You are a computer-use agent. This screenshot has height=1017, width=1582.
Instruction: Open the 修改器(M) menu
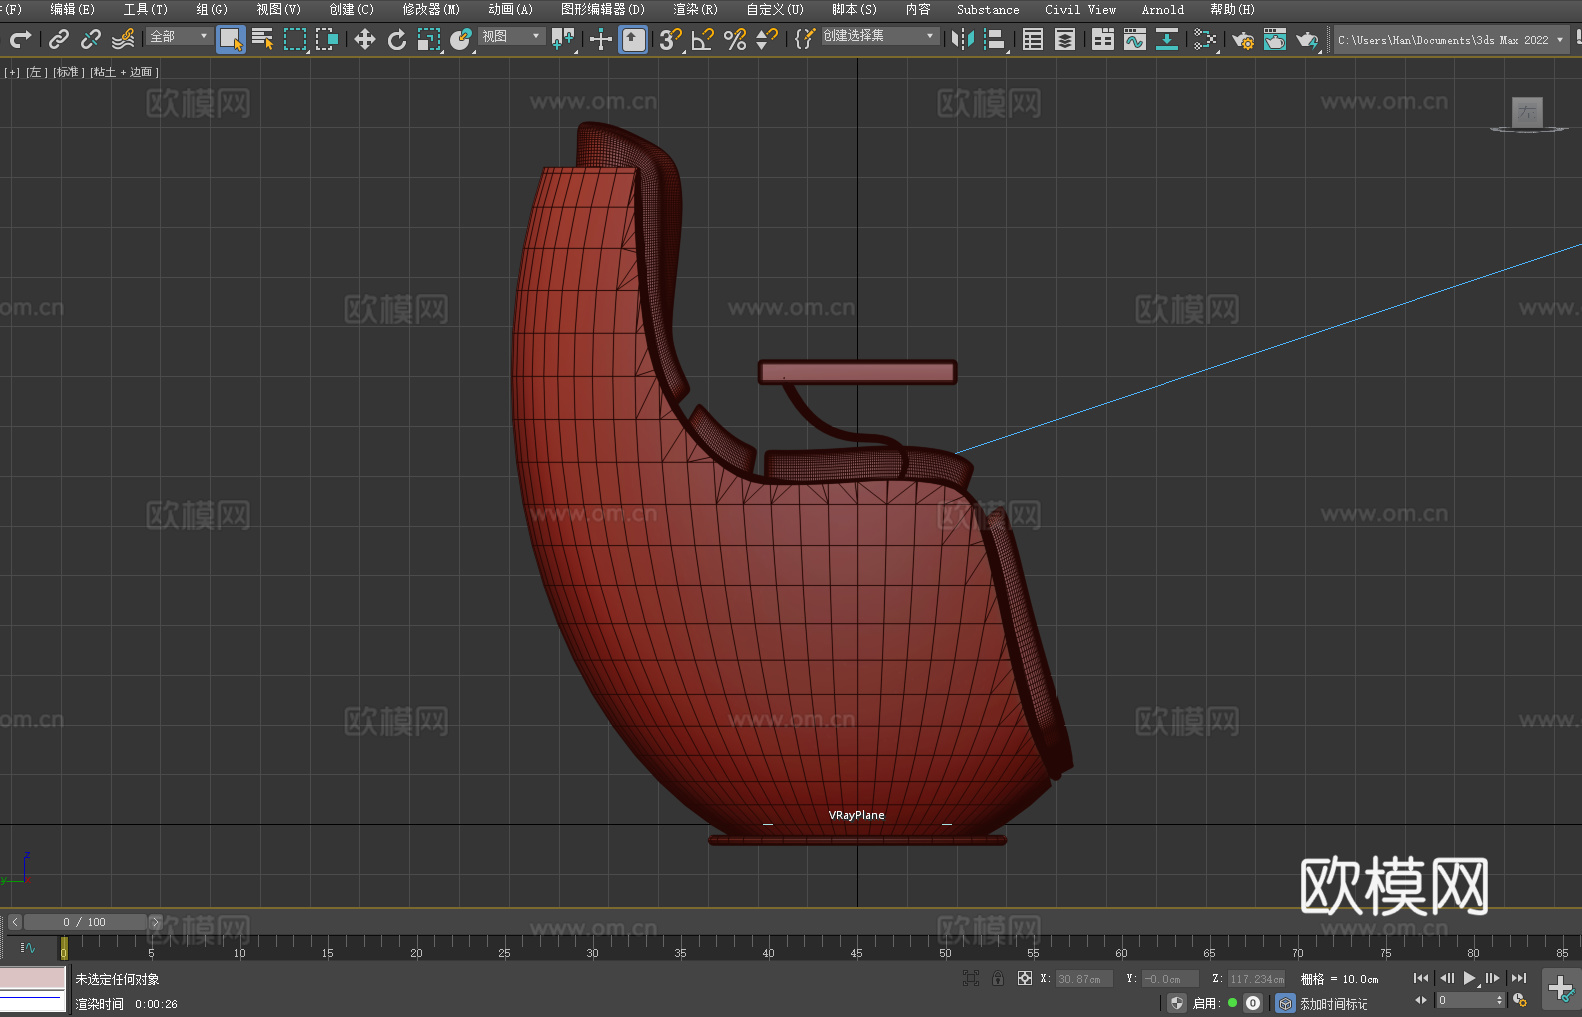[x=431, y=9]
